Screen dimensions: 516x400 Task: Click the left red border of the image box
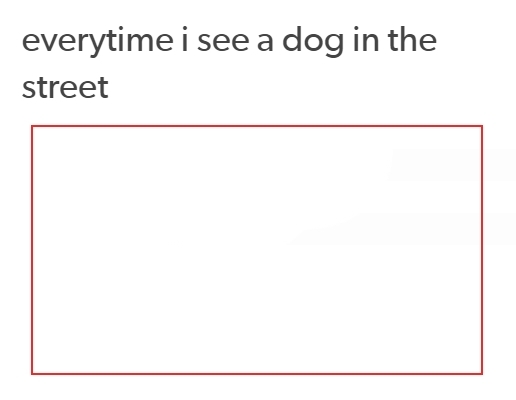point(32,250)
